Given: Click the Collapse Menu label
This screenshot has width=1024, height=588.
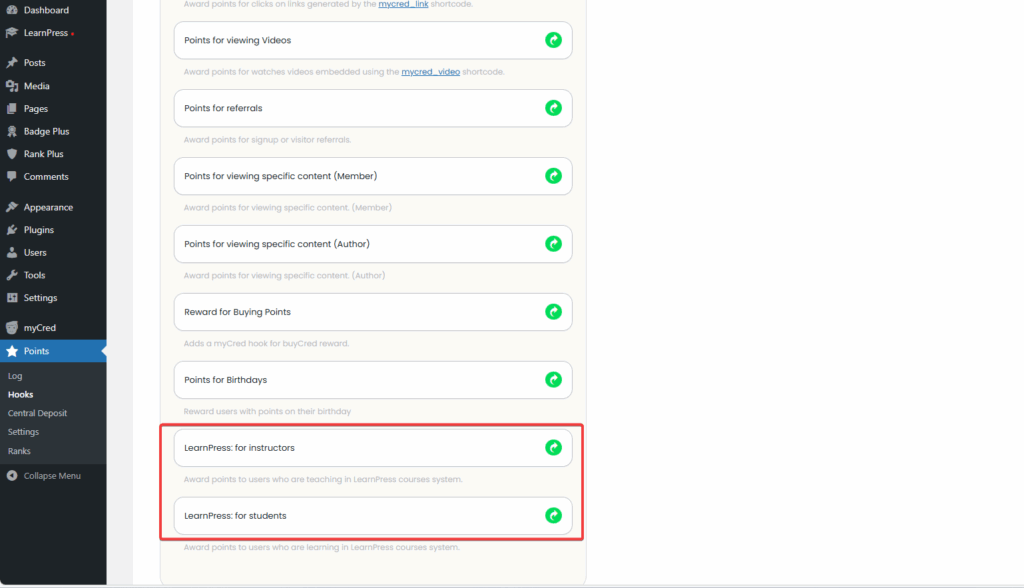Looking at the screenshot, I should tap(52, 476).
